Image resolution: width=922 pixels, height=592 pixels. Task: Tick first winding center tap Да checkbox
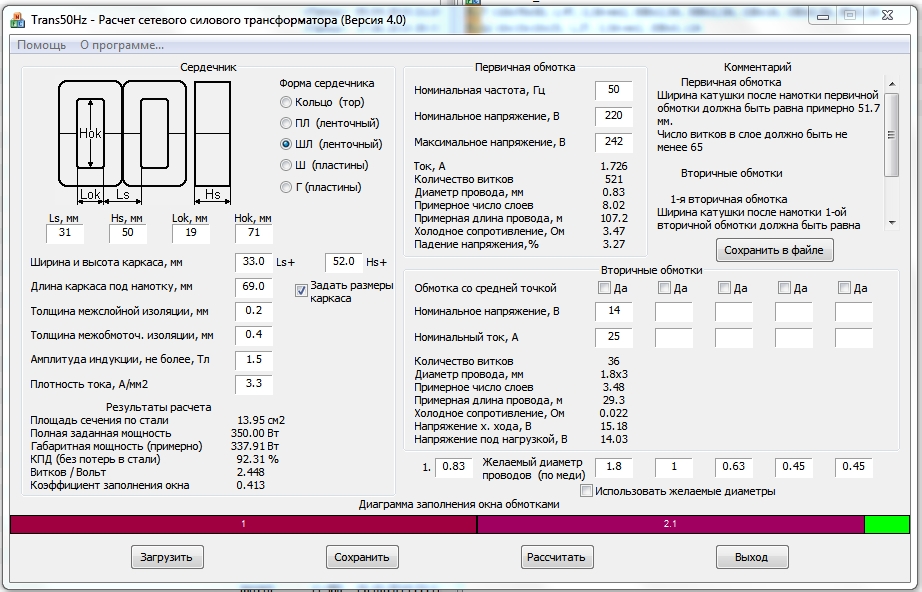coord(604,288)
